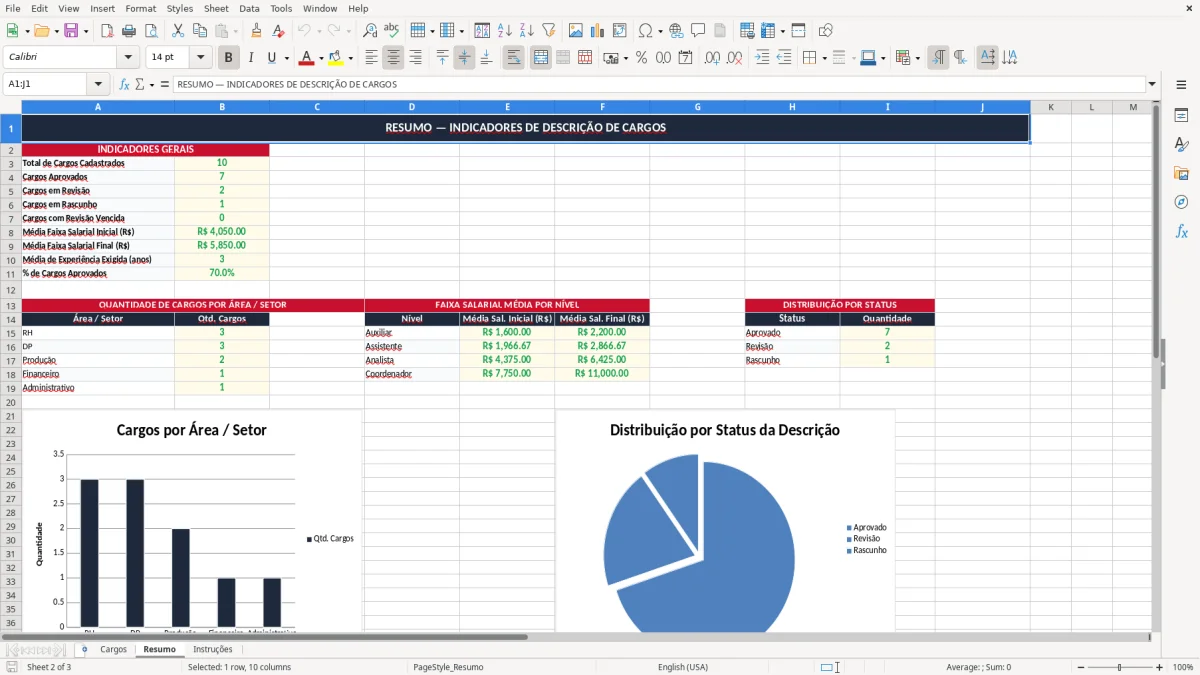Increase indent

tap(762, 58)
